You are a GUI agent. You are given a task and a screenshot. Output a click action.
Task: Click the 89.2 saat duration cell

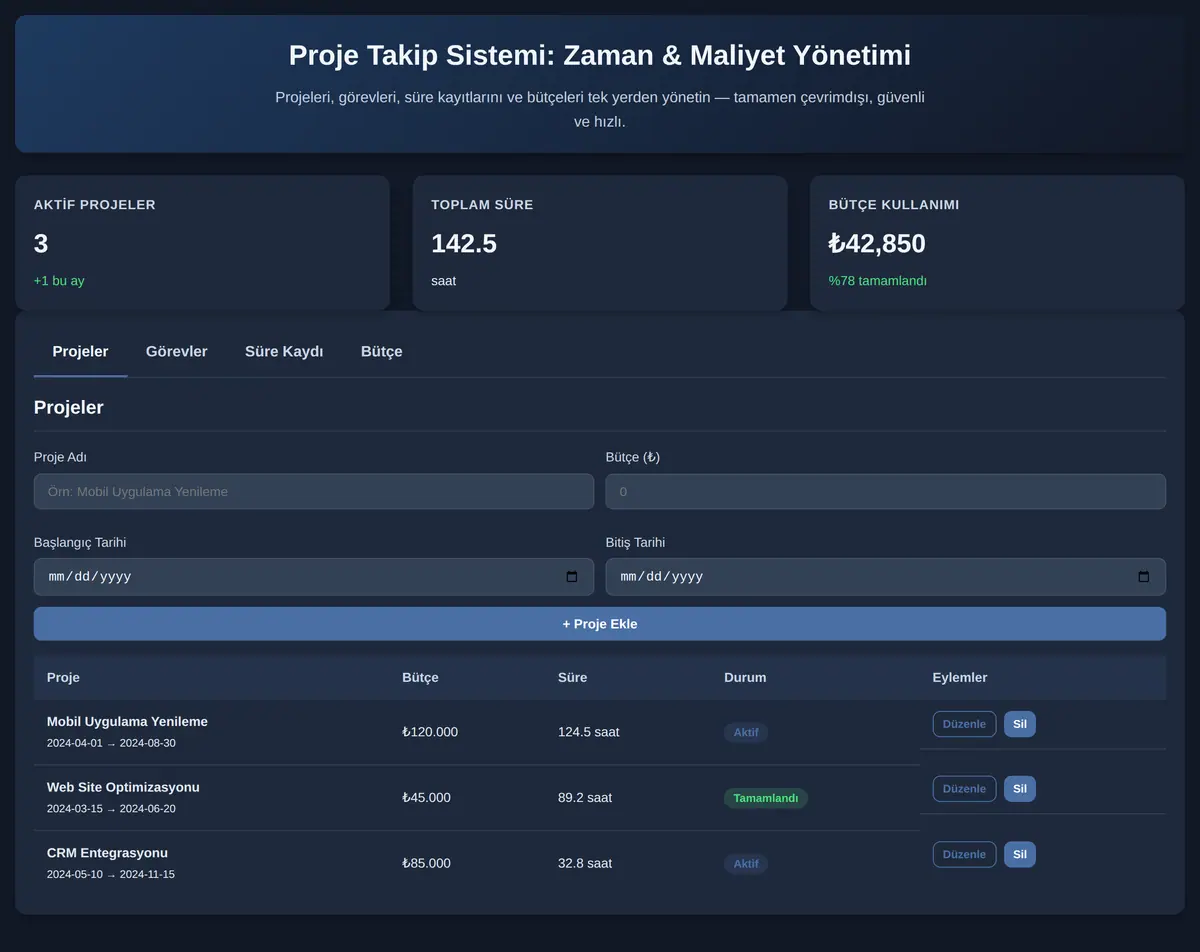pos(585,798)
